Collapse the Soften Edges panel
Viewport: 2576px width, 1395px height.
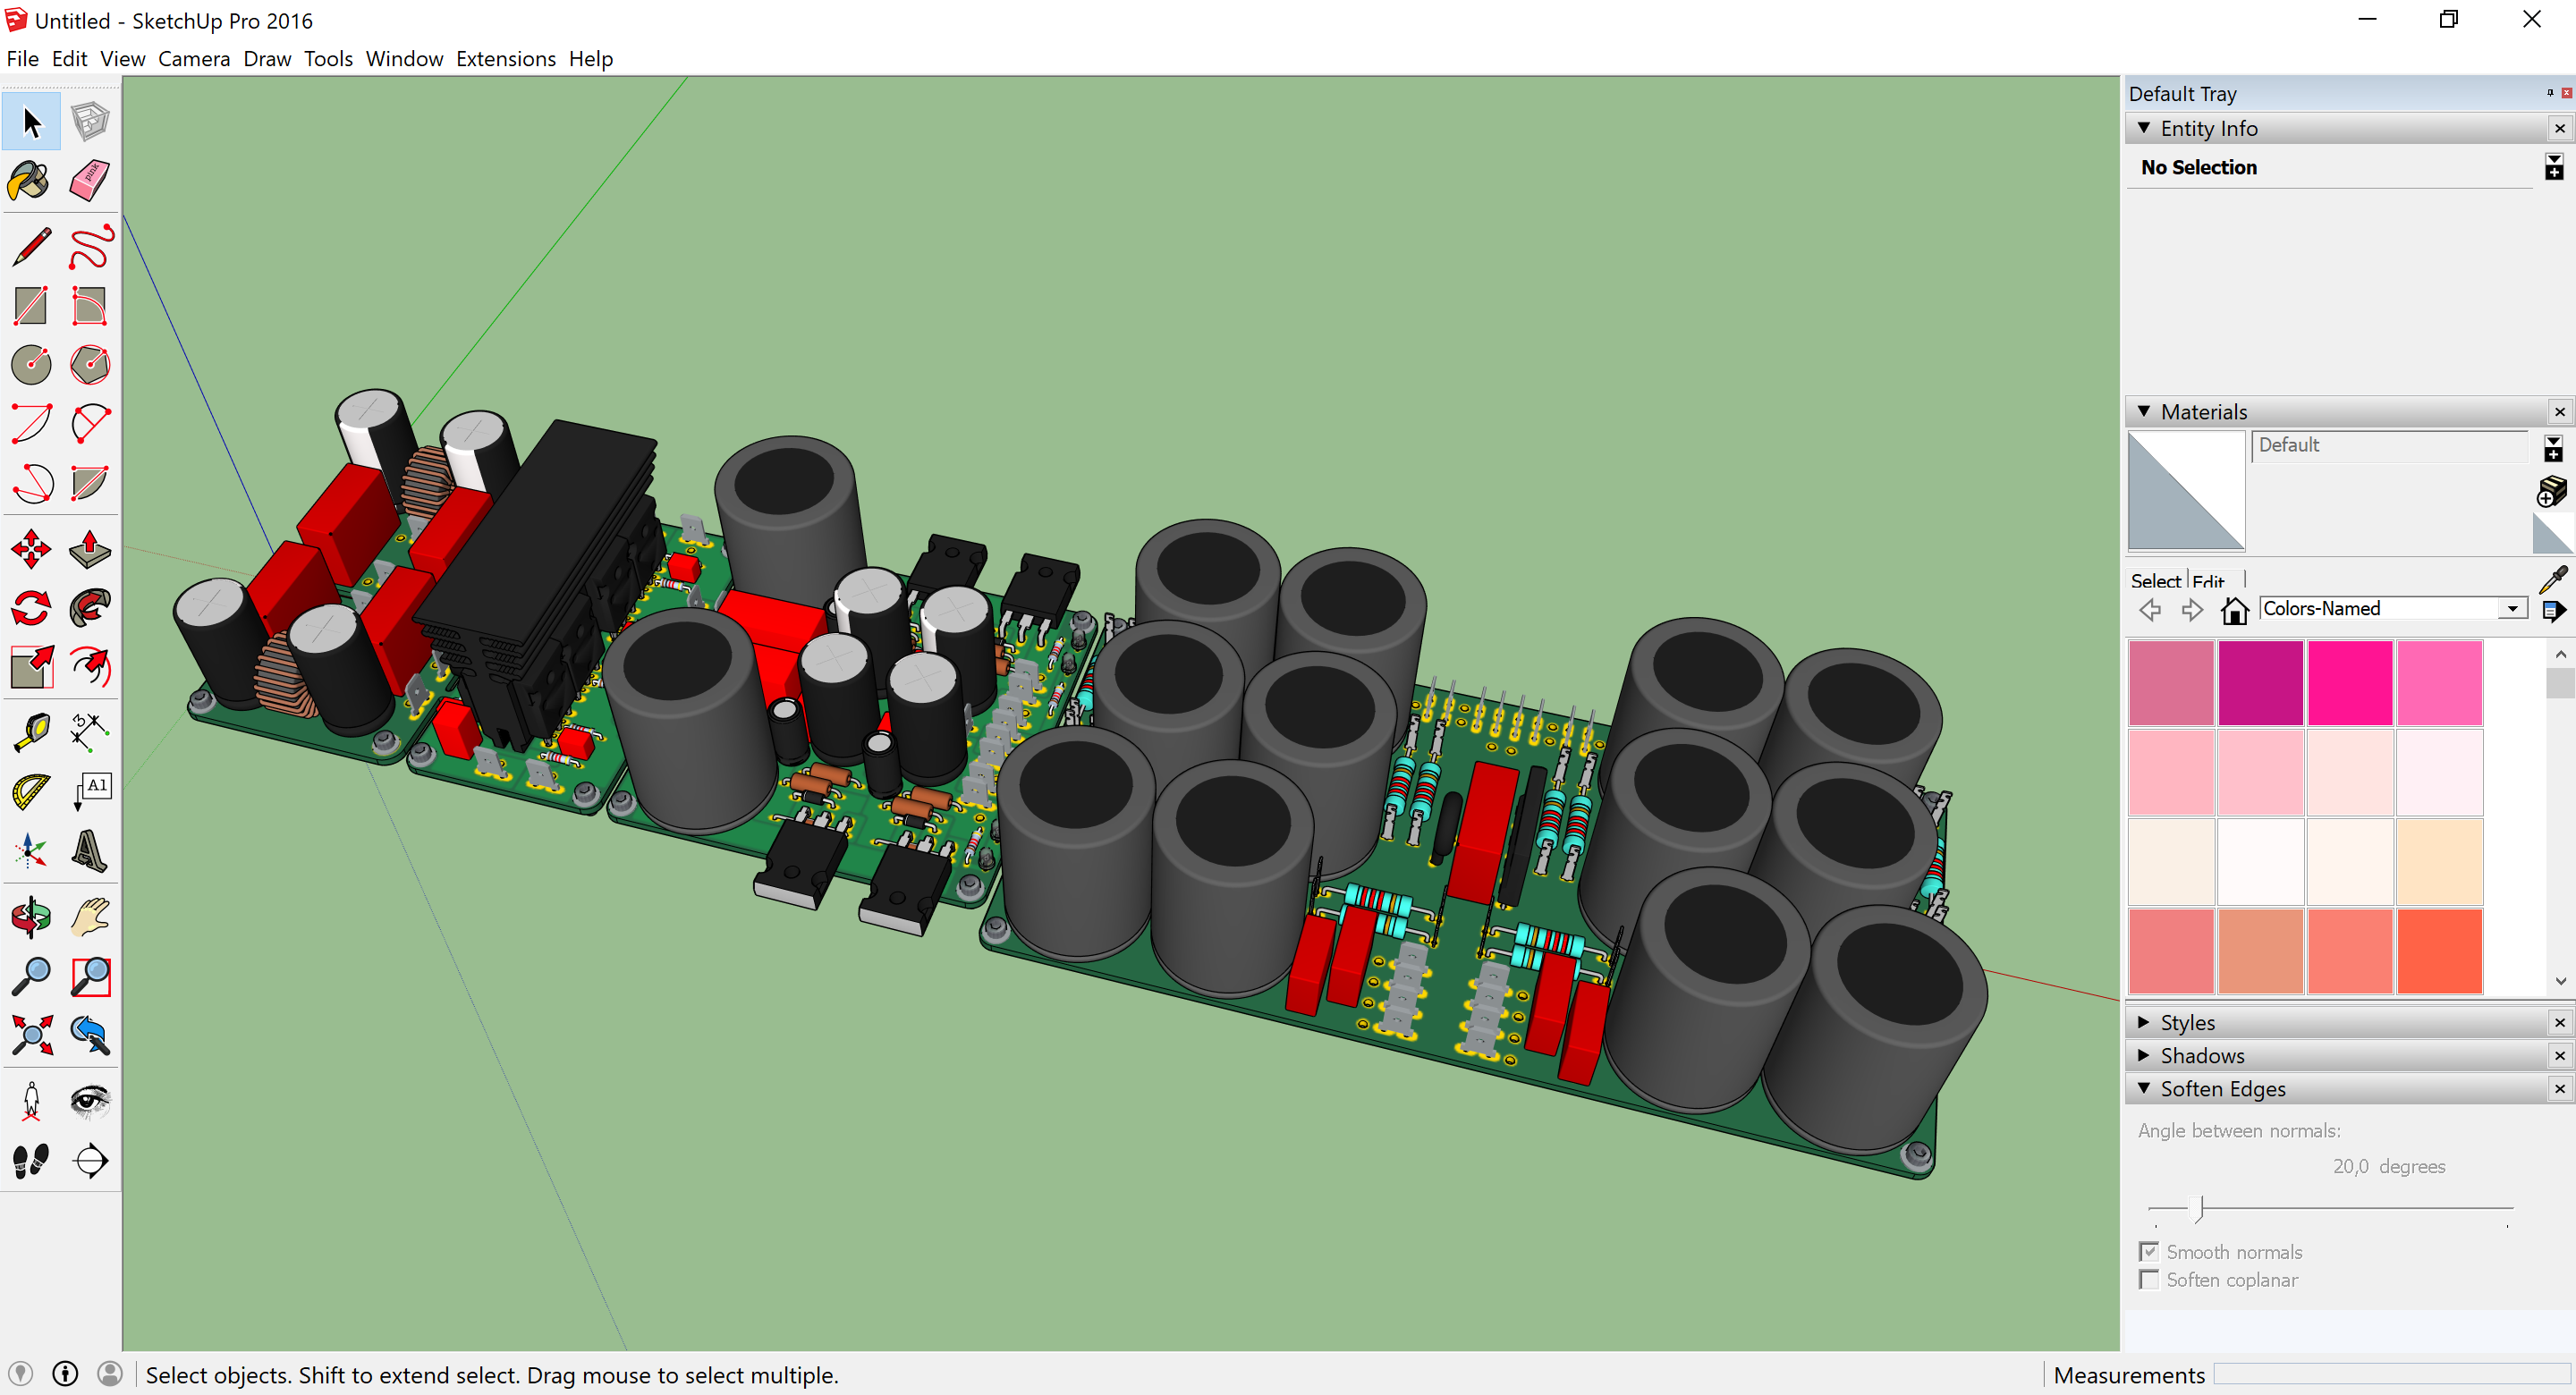point(2143,1088)
